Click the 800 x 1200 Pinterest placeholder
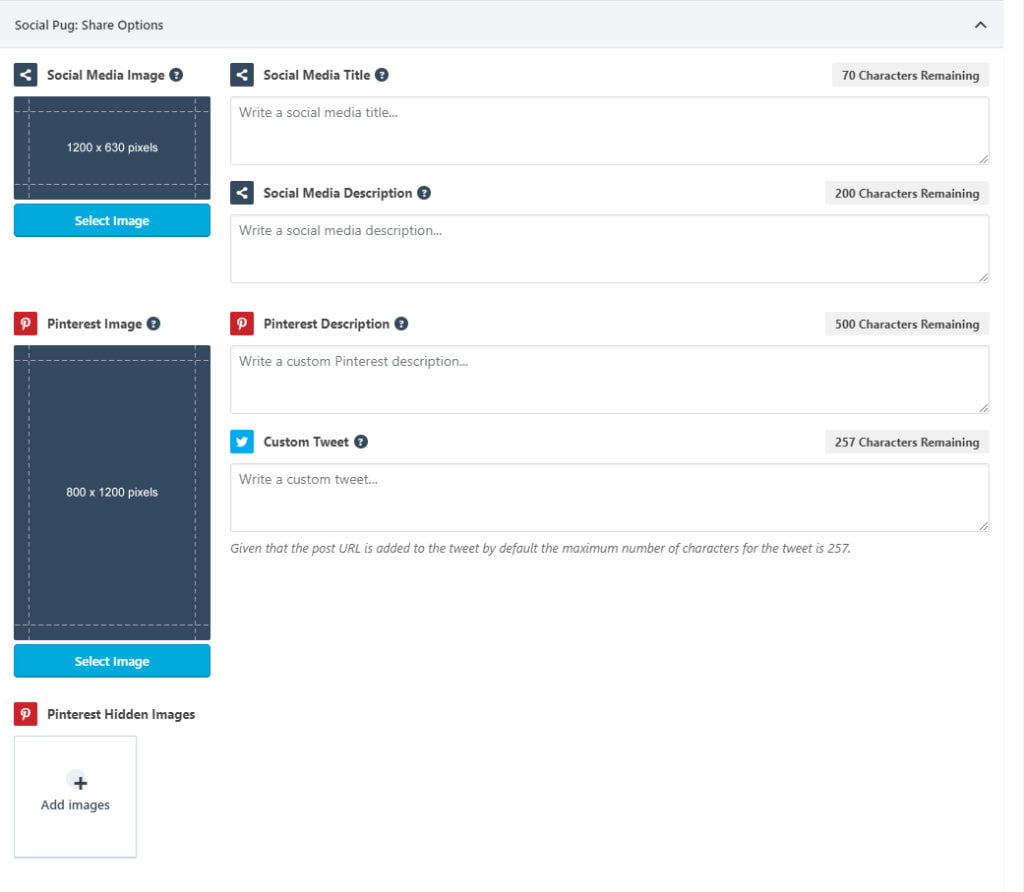This screenshot has width=1024, height=892. pos(112,492)
